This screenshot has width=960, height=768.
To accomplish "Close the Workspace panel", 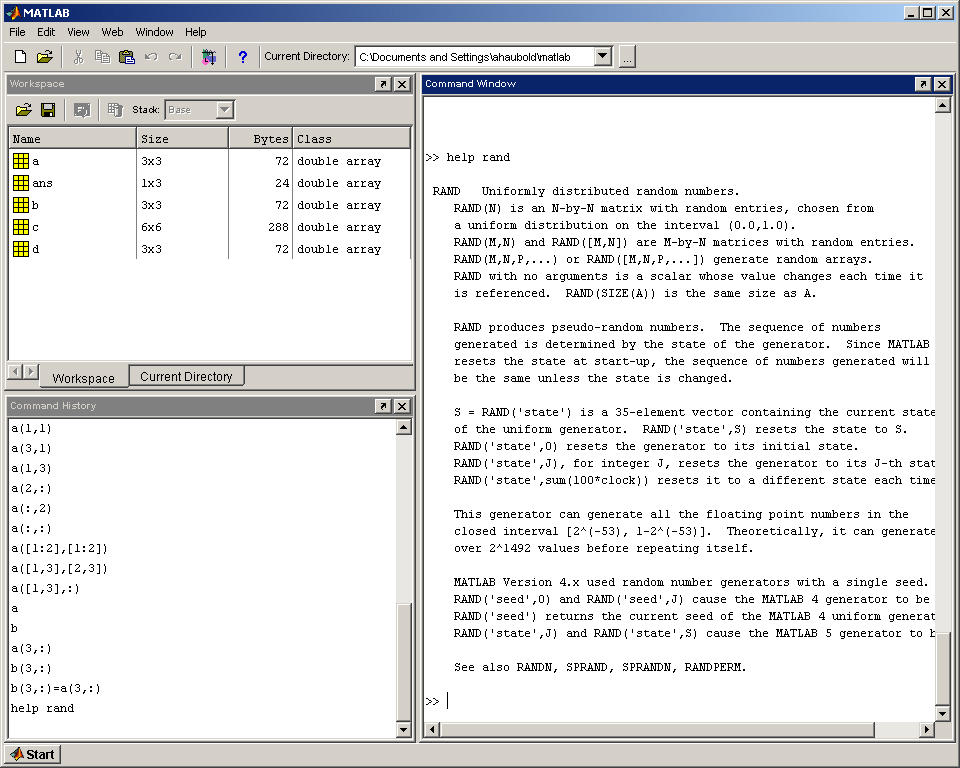I will (x=402, y=84).
